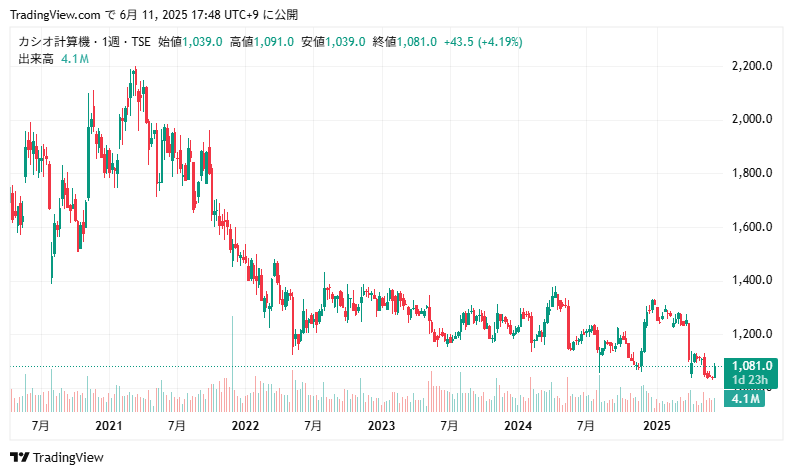Click the 始値 1,039.0 open value

190,41
